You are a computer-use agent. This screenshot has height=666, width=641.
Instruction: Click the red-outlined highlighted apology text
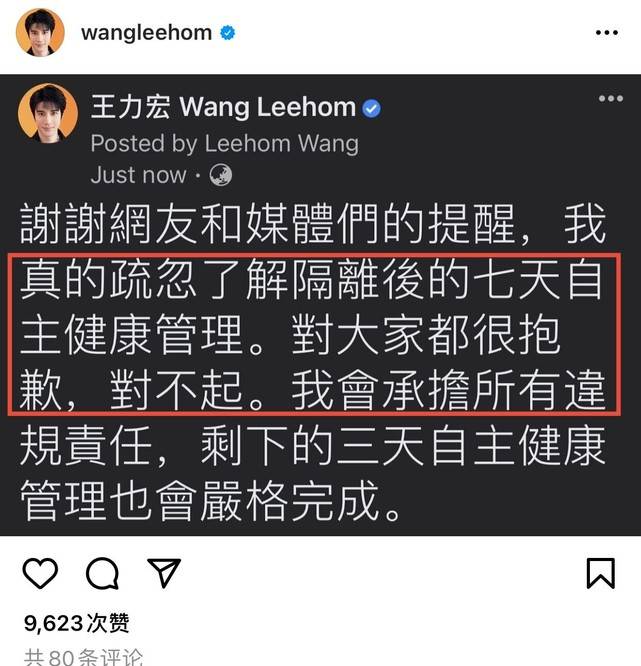[314, 334]
